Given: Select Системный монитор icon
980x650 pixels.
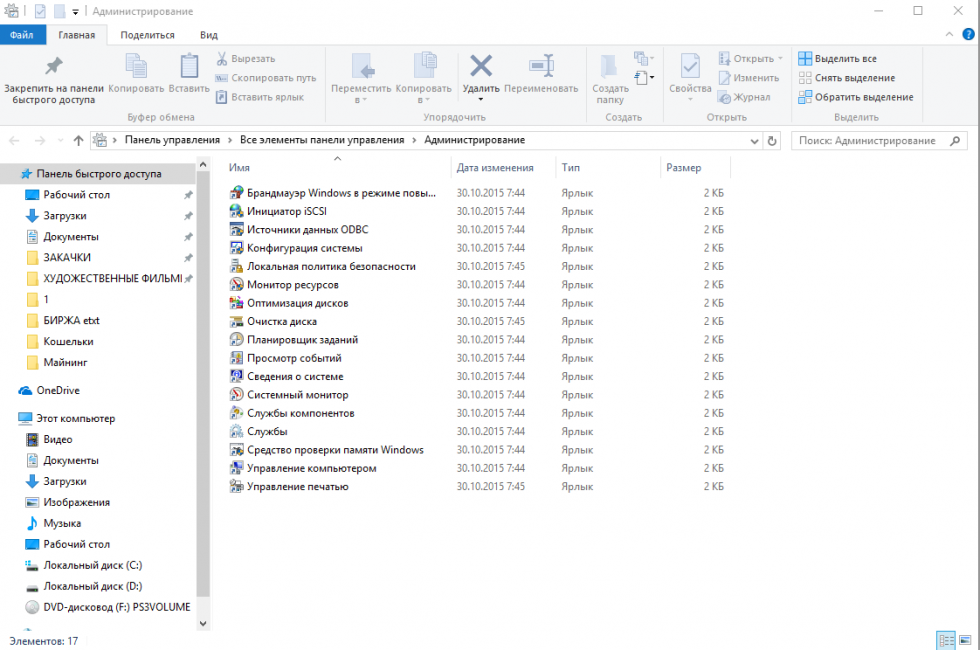Looking at the screenshot, I should 236,394.
